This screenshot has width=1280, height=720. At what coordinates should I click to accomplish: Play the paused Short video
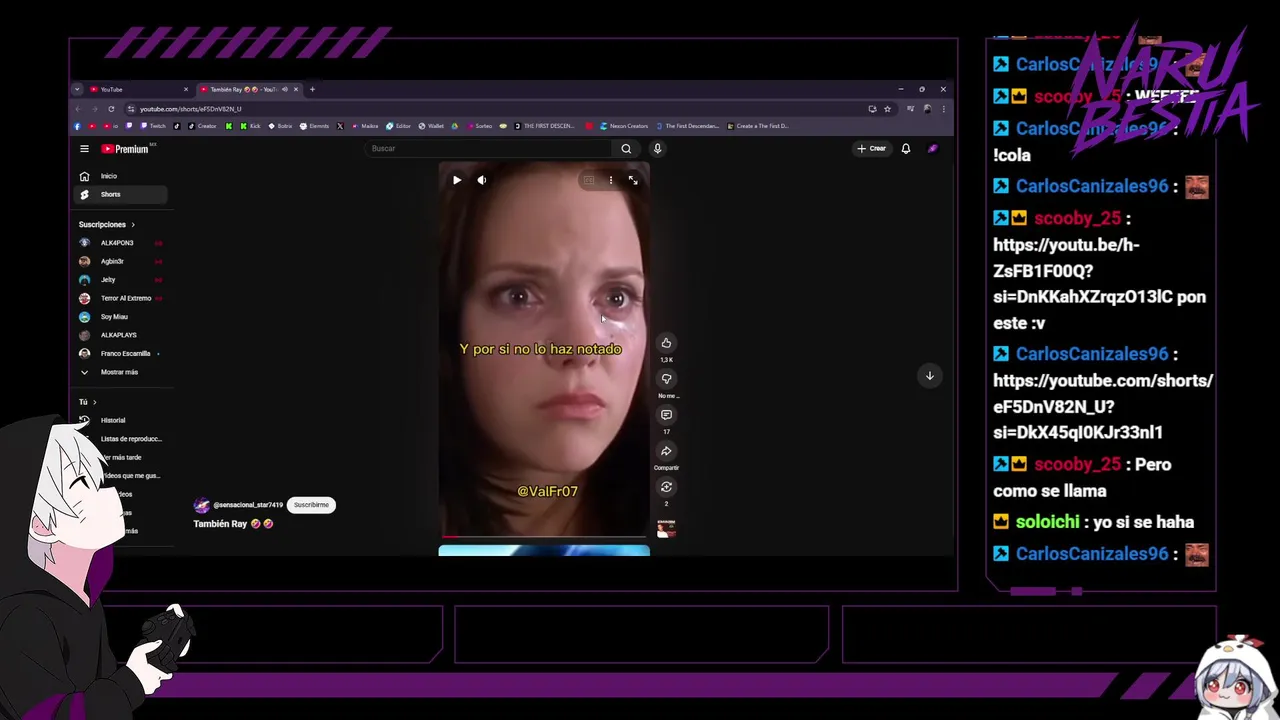pos(457,180)
